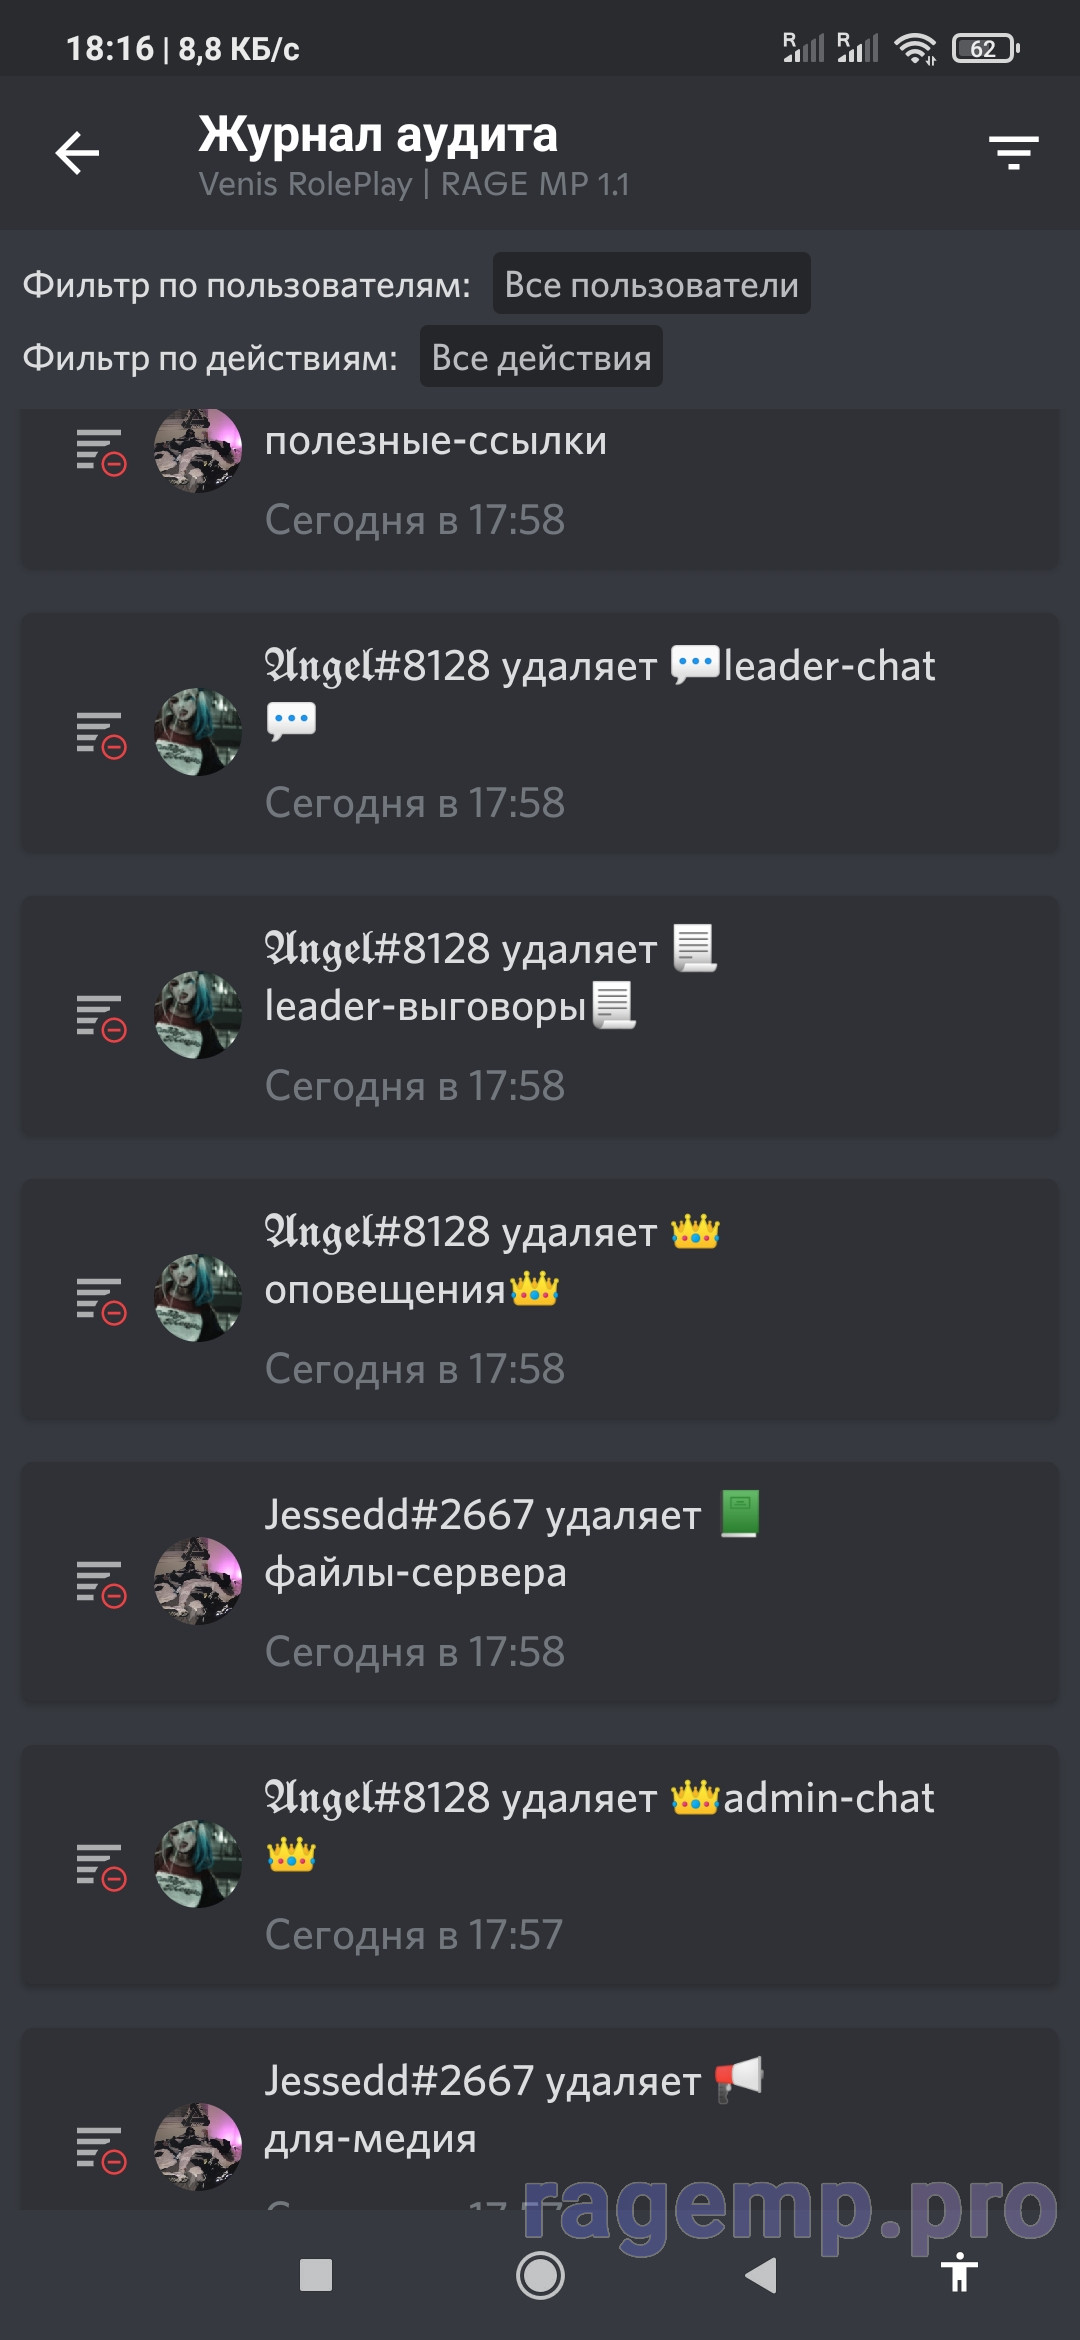
Task: Expand the оповещения deletion entry
Action: [x=540, y=1299]
